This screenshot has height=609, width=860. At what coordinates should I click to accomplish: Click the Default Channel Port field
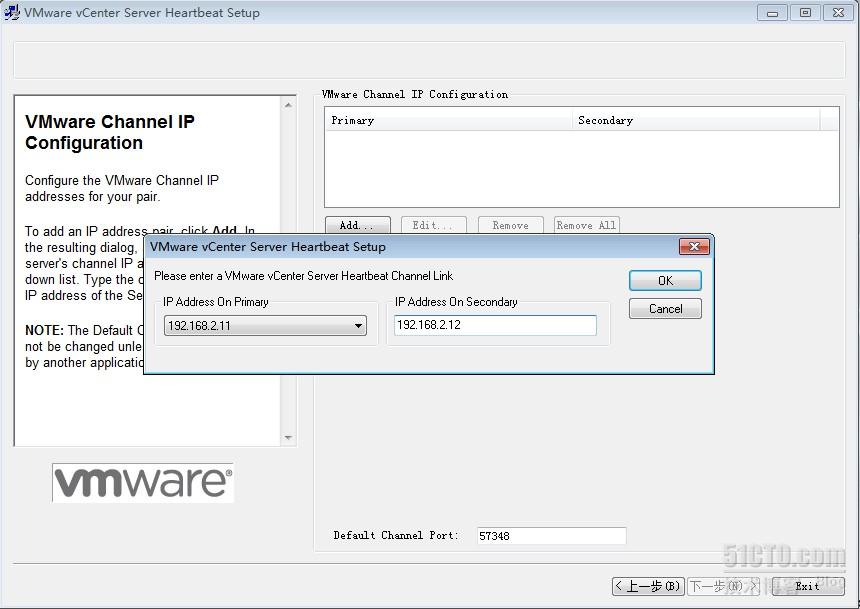551,535
